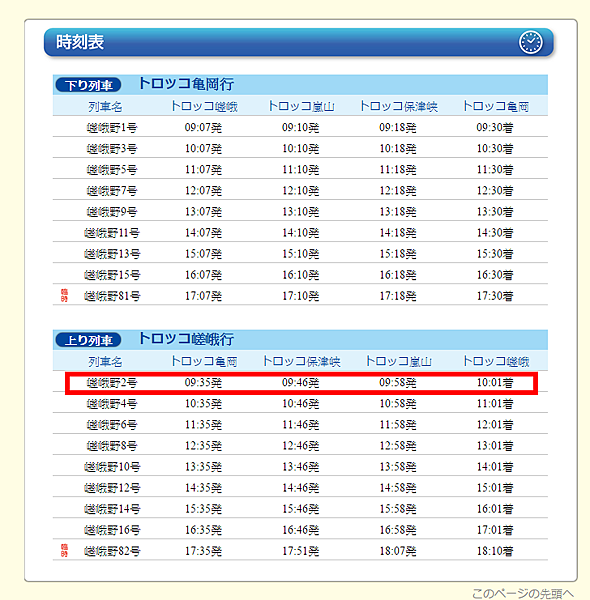Click トロッコ嵐山 column header in 上り列車 table
Viewport: 590px width, 600px height.
[398, 361]
